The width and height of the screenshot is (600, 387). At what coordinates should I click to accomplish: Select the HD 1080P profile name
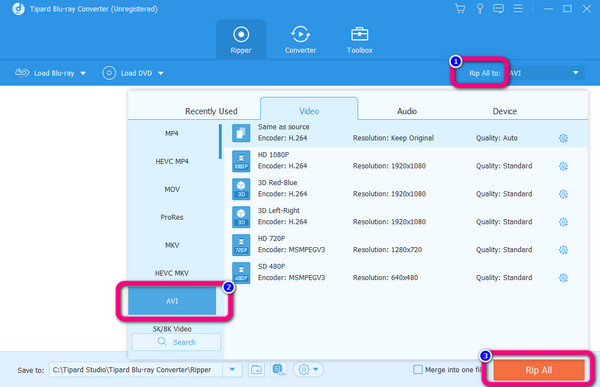tap(273, 155)
